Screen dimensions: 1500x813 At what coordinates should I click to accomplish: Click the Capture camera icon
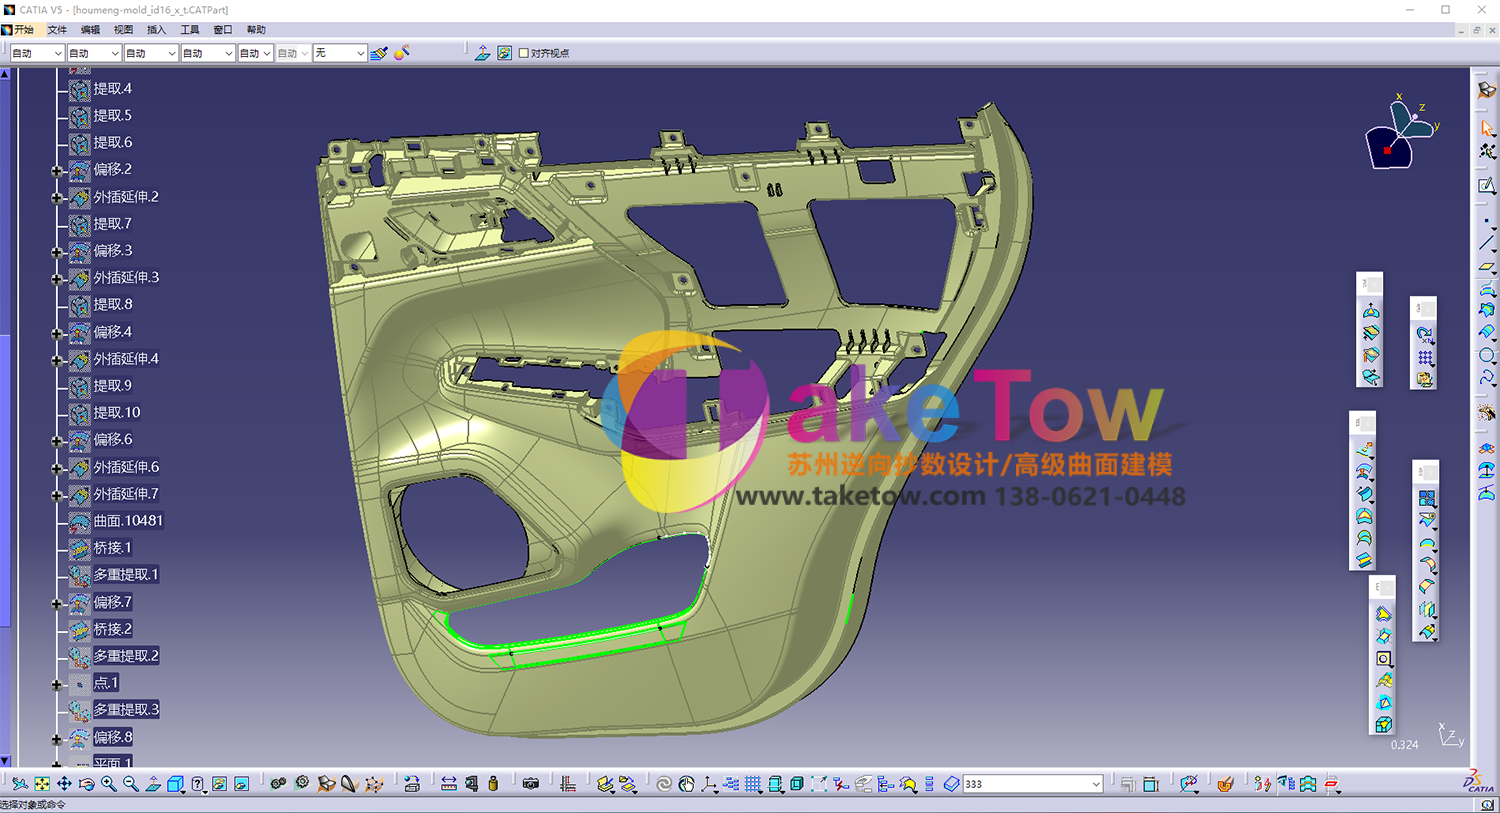pos(531,784)
